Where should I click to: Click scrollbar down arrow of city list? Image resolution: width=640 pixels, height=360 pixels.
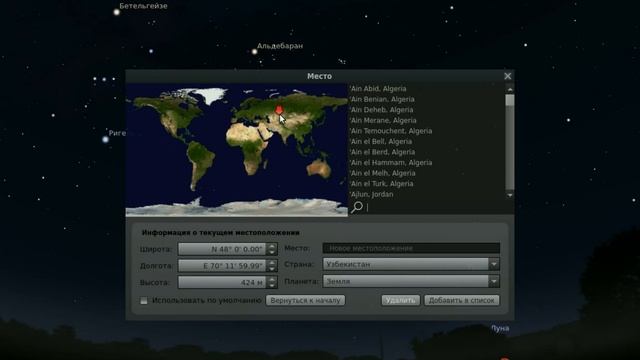[509, 196]
